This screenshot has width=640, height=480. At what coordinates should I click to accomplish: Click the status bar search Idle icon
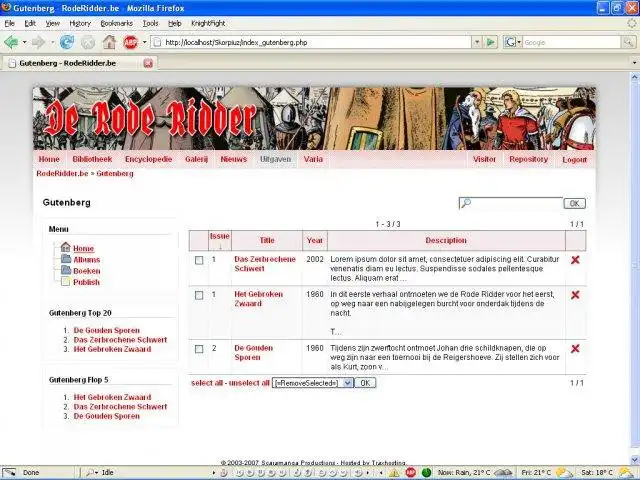[x=91, y=473]
